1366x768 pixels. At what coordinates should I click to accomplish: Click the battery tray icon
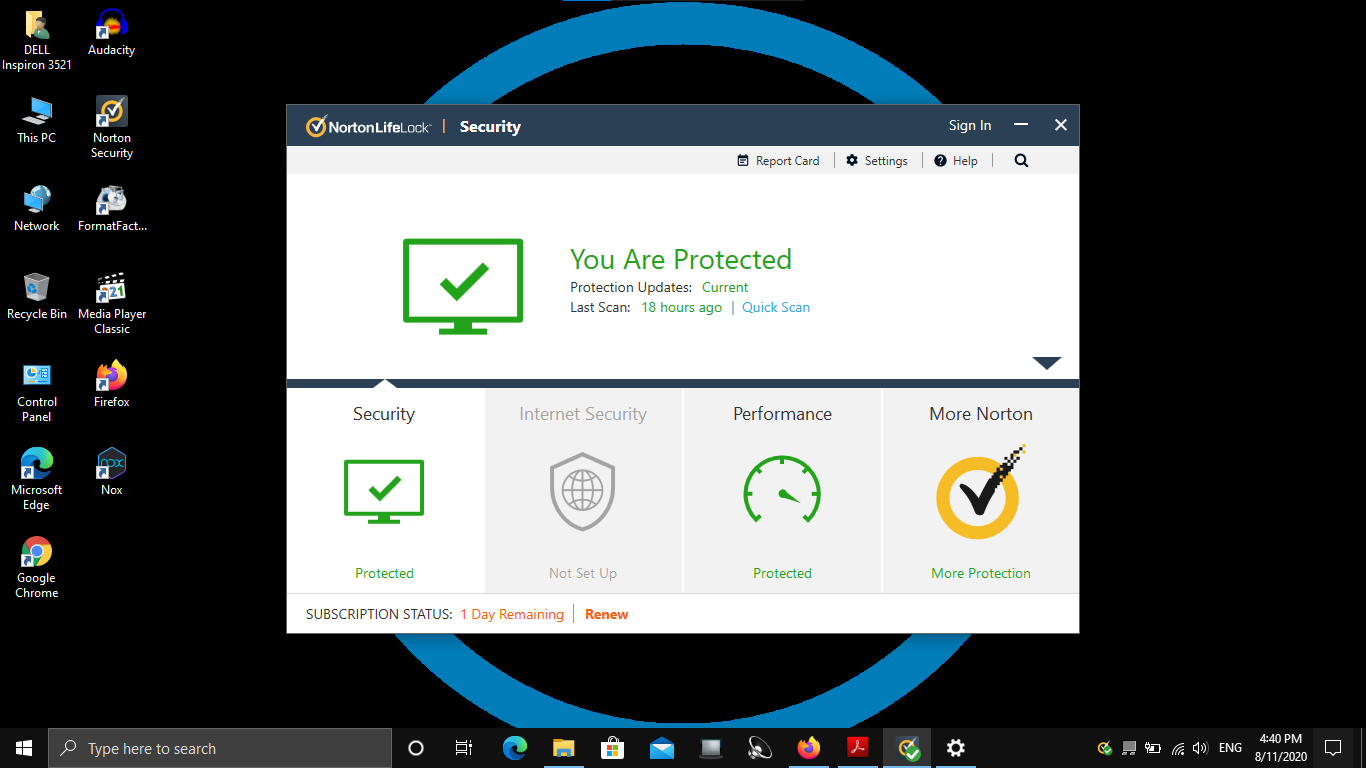click(1153, 748)
